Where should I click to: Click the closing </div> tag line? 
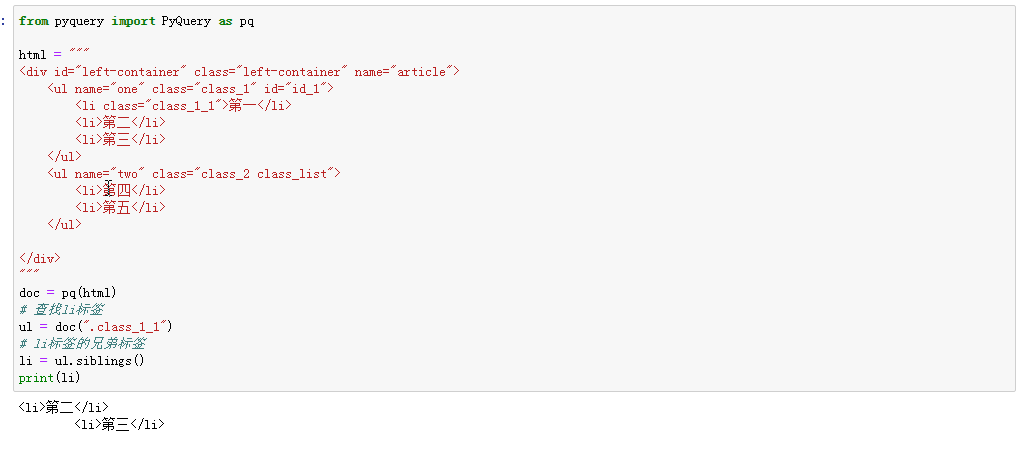tap(40, 259)
